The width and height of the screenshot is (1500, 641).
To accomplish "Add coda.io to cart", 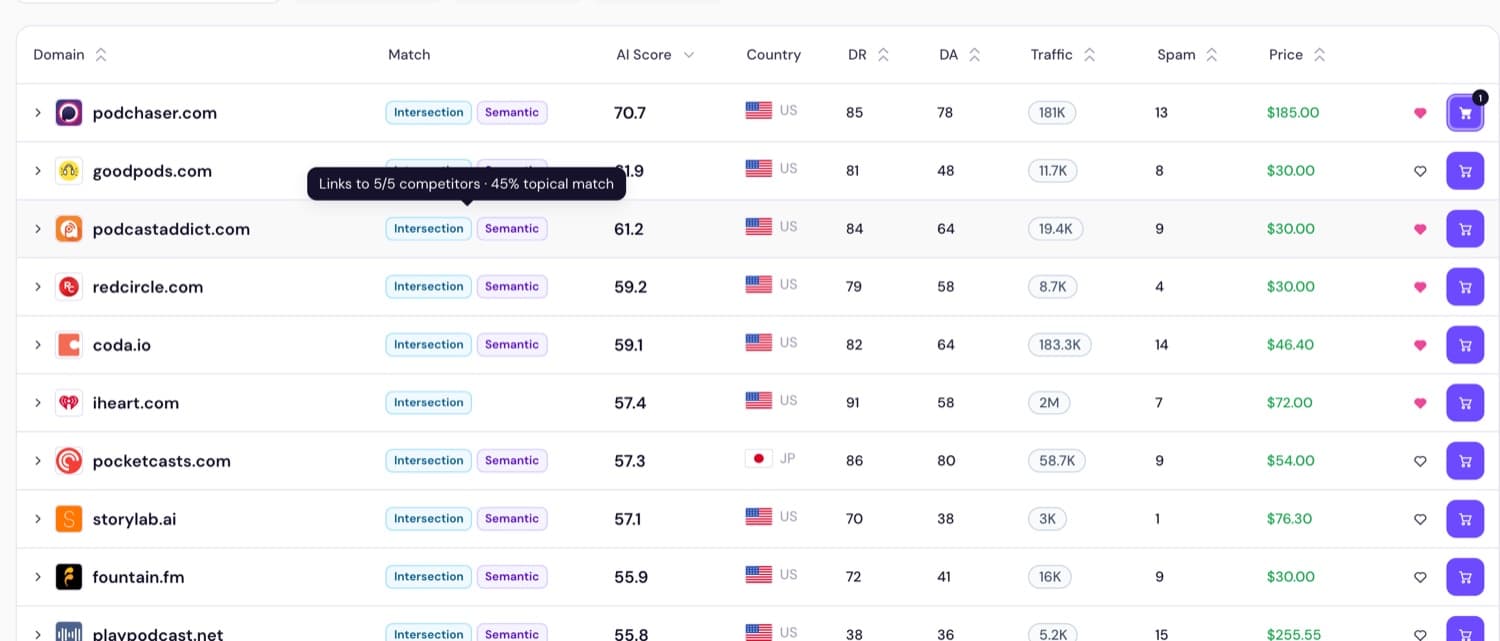I will pos(1465,345).
